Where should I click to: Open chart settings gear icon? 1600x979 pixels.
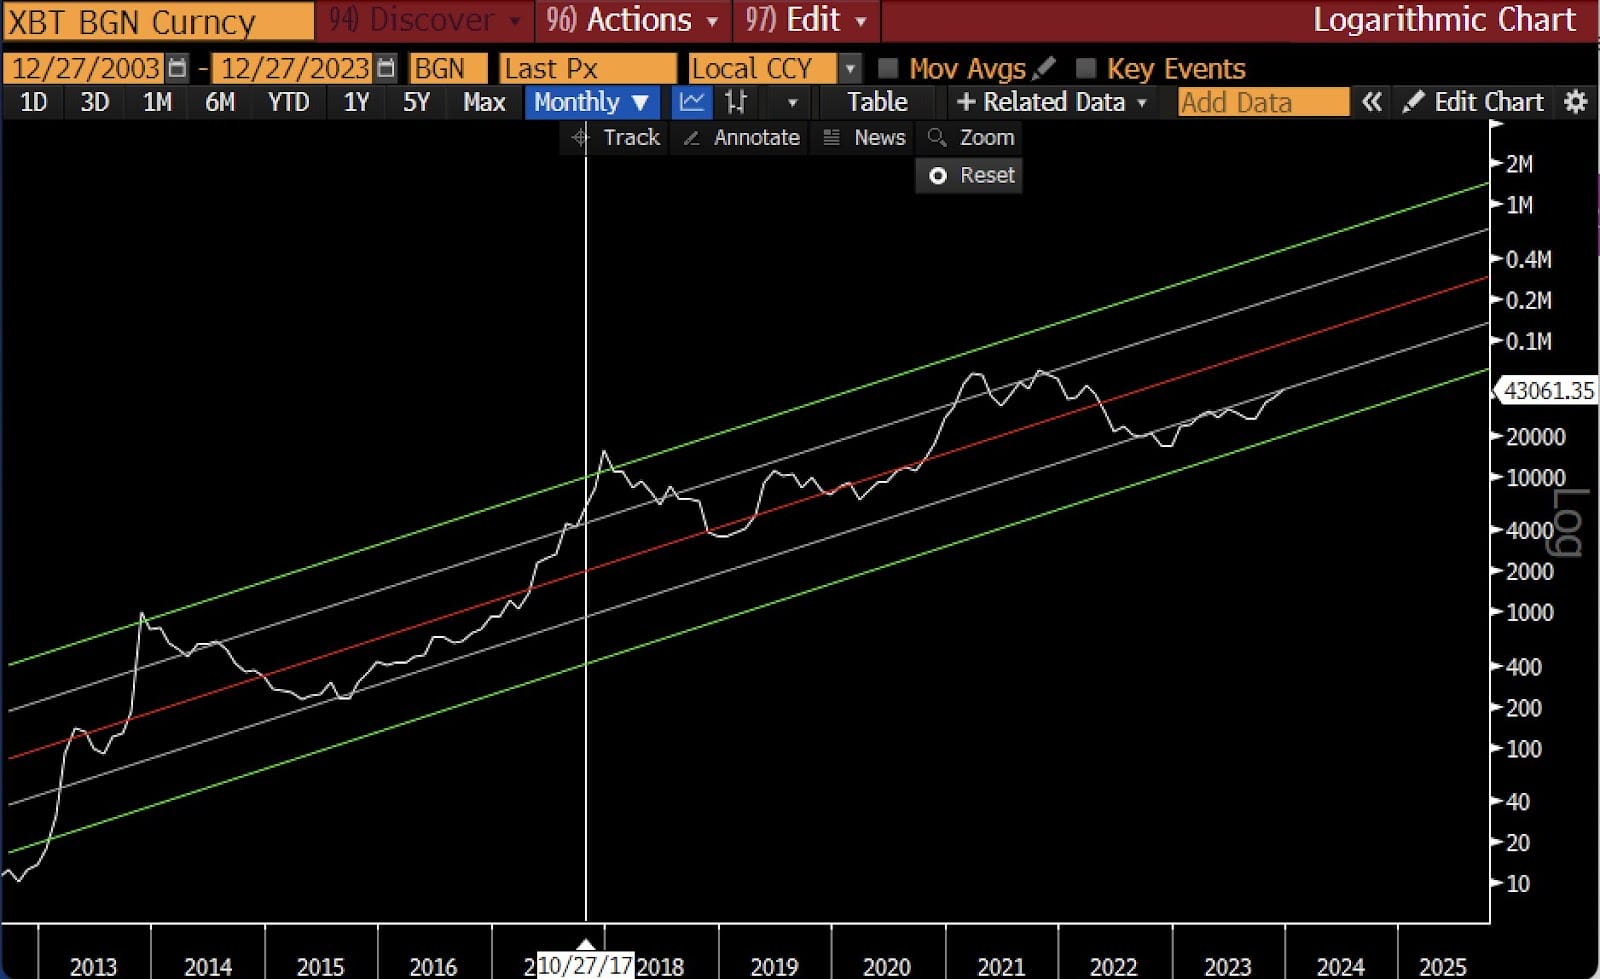click(x=1575, y=102)
